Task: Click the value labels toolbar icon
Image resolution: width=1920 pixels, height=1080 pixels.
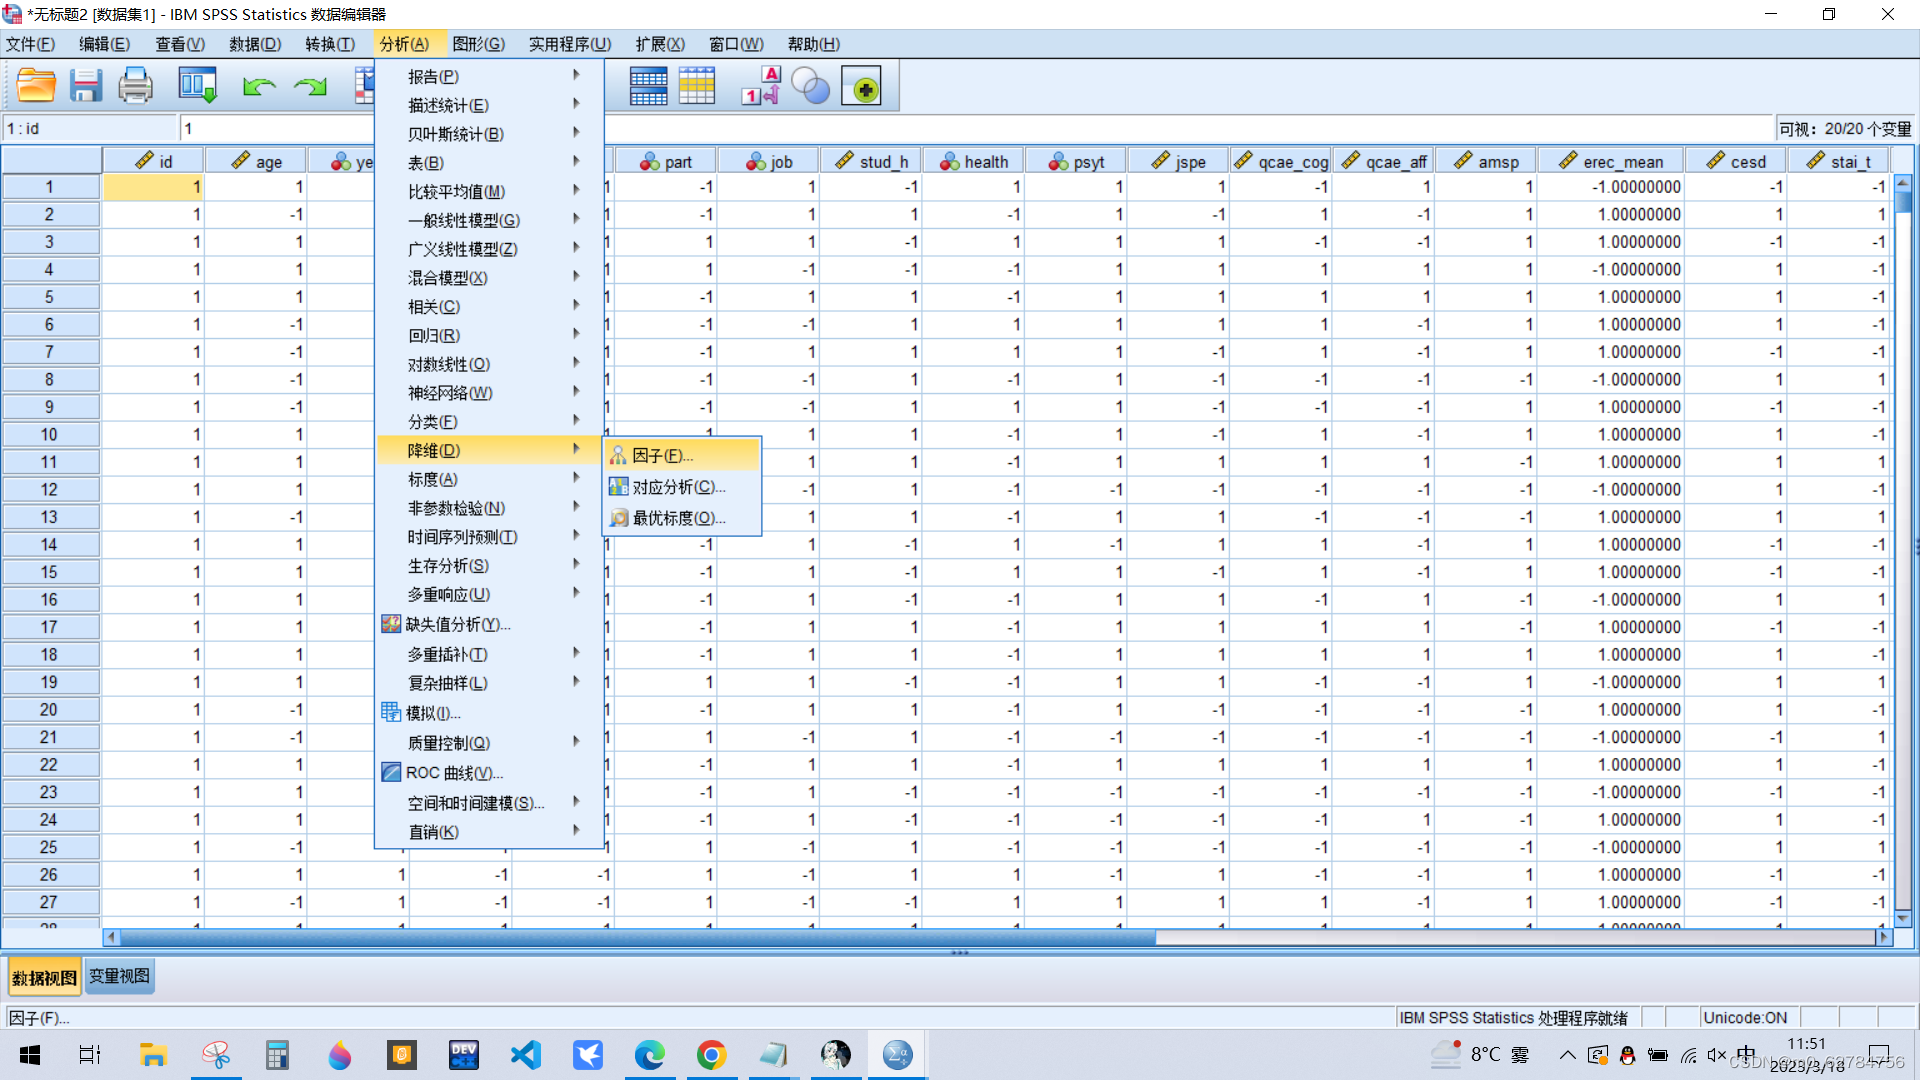Action: 760,86
